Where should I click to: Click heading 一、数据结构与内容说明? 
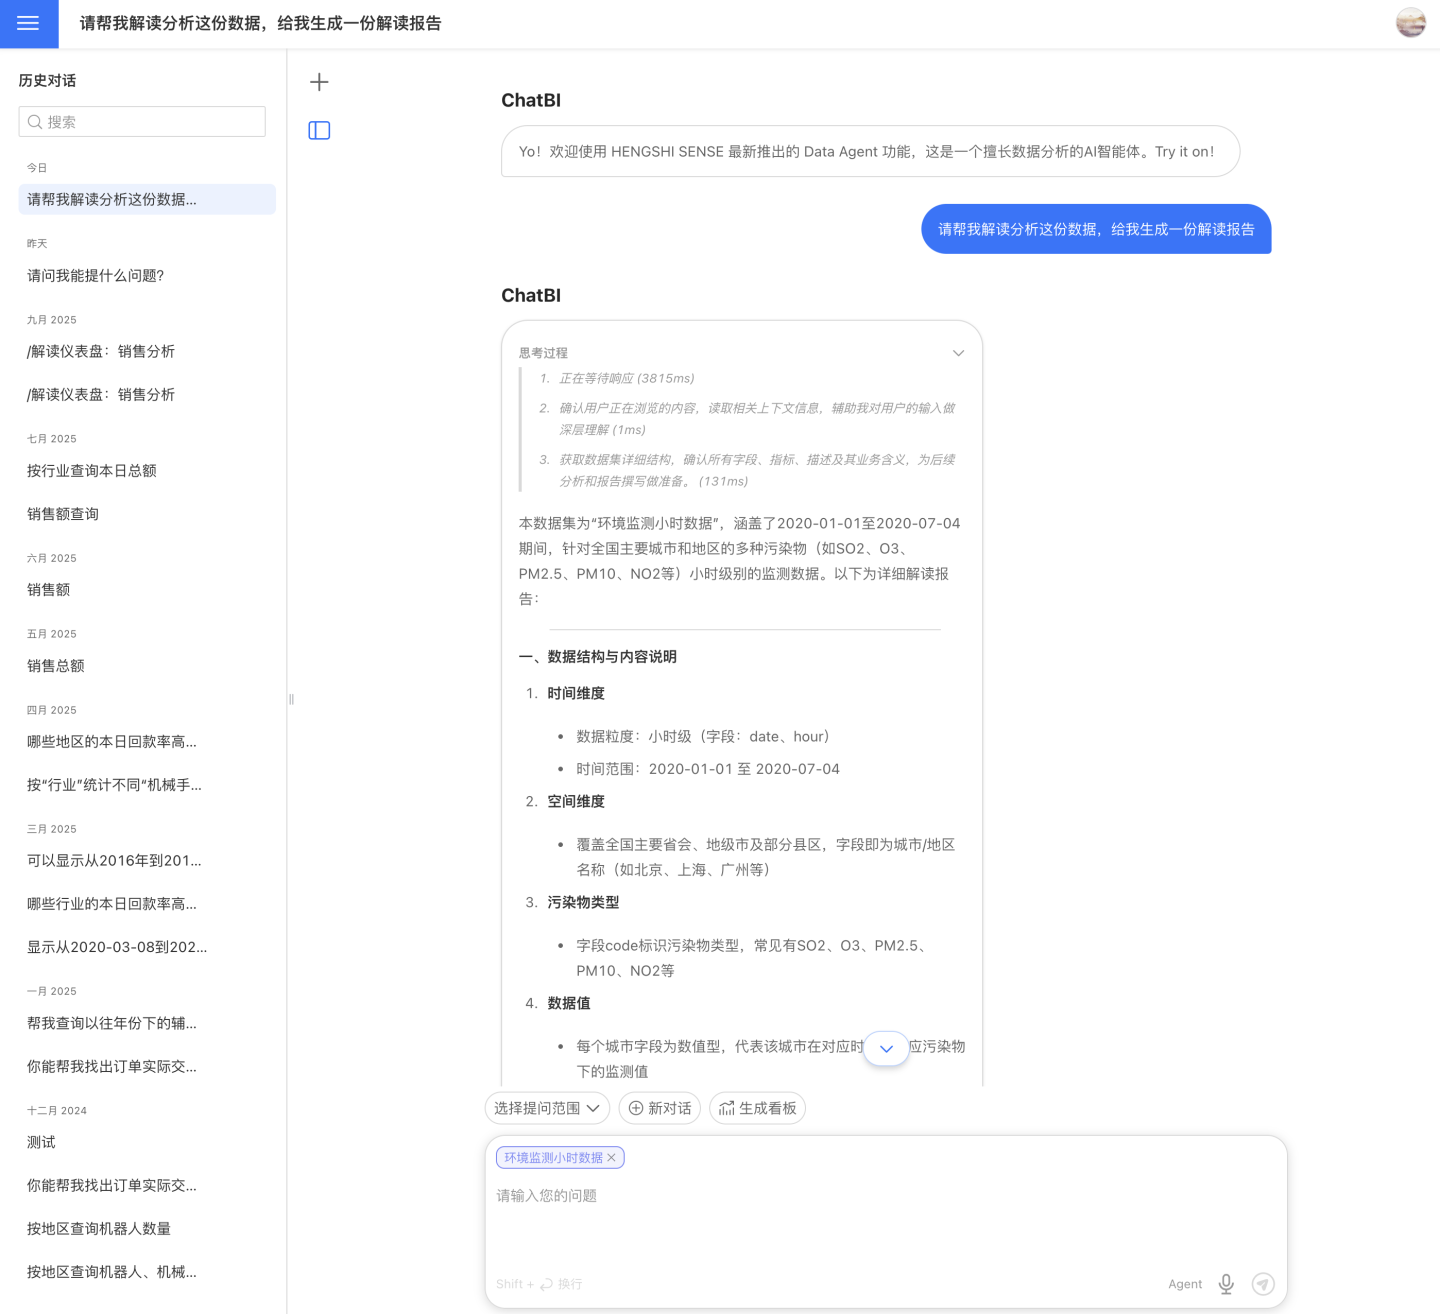click(598, 656)
